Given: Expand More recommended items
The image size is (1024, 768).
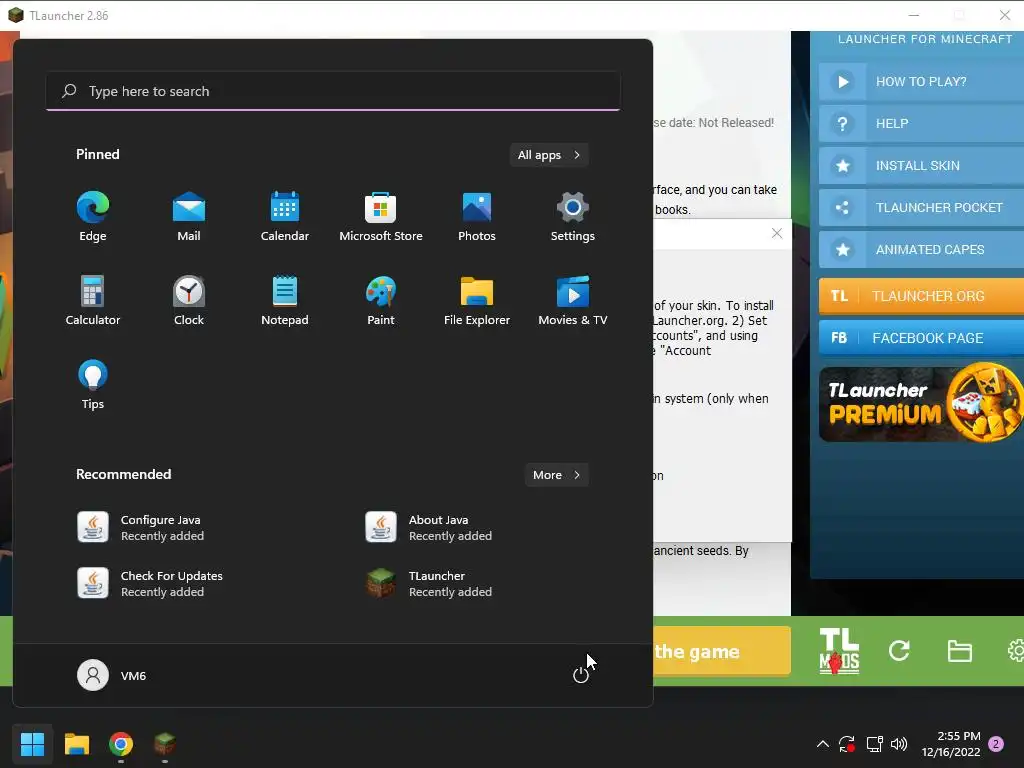Looking at the screenshot, I should pos(556,475).
